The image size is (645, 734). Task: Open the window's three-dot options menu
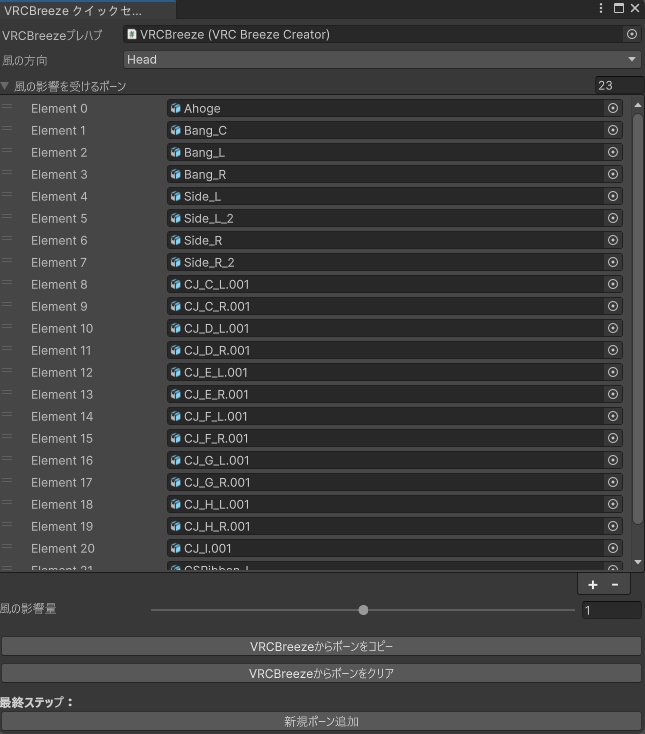pos(601,8)
